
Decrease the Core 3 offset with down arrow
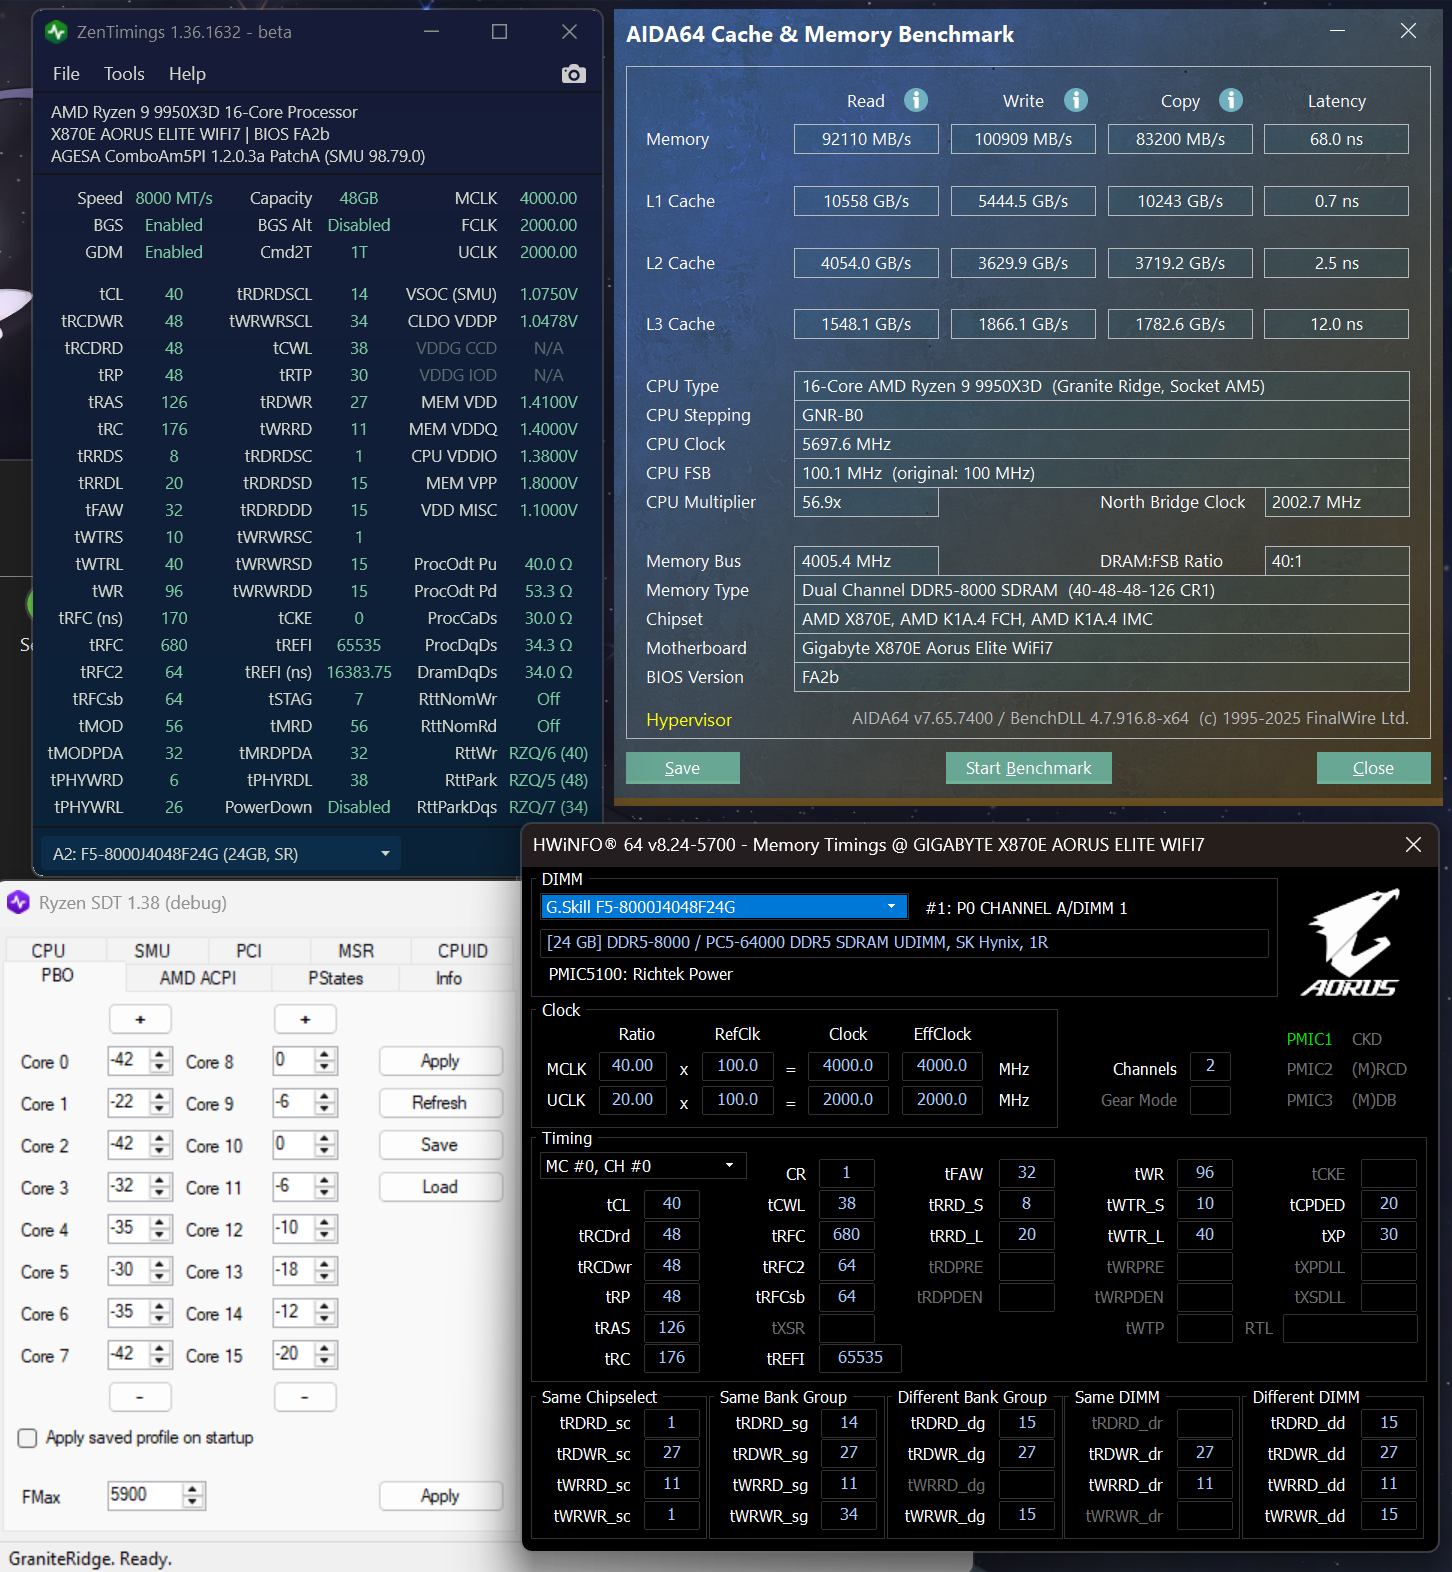click(160, 1193)
